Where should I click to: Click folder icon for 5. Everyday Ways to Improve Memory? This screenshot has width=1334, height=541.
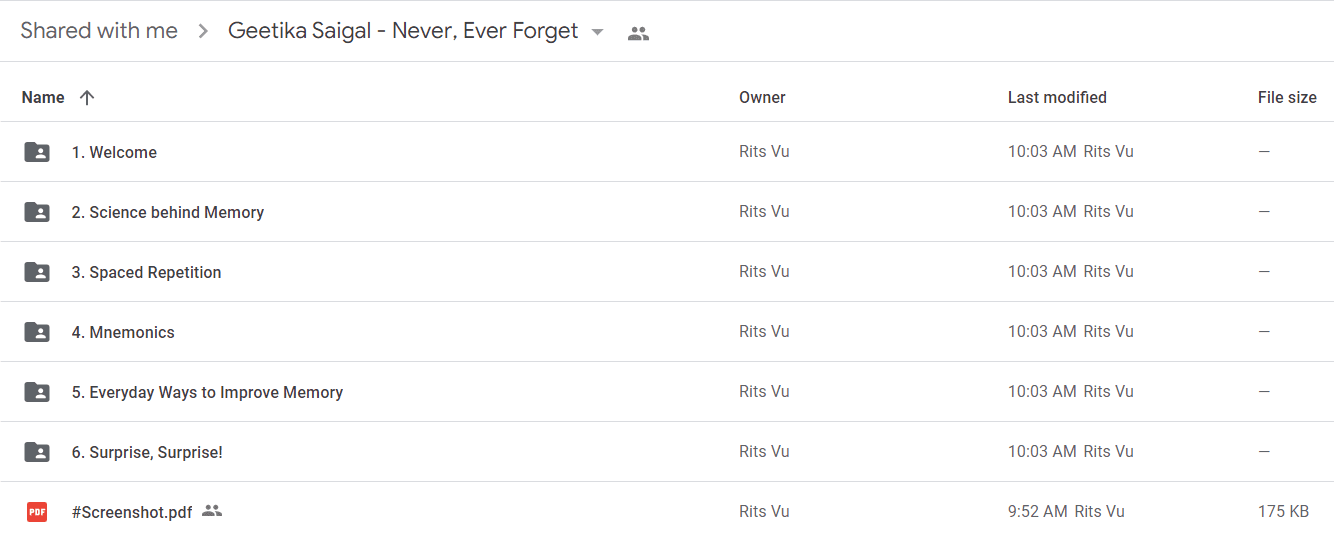(37, 392)
